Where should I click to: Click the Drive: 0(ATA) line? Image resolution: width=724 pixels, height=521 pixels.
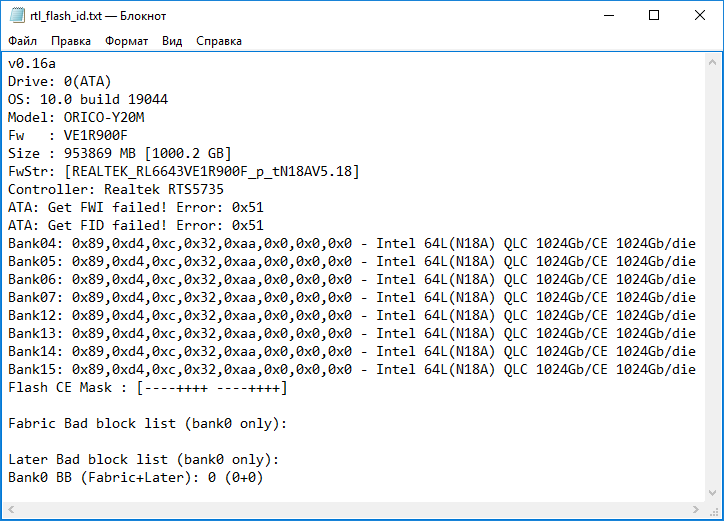(60, 81)
